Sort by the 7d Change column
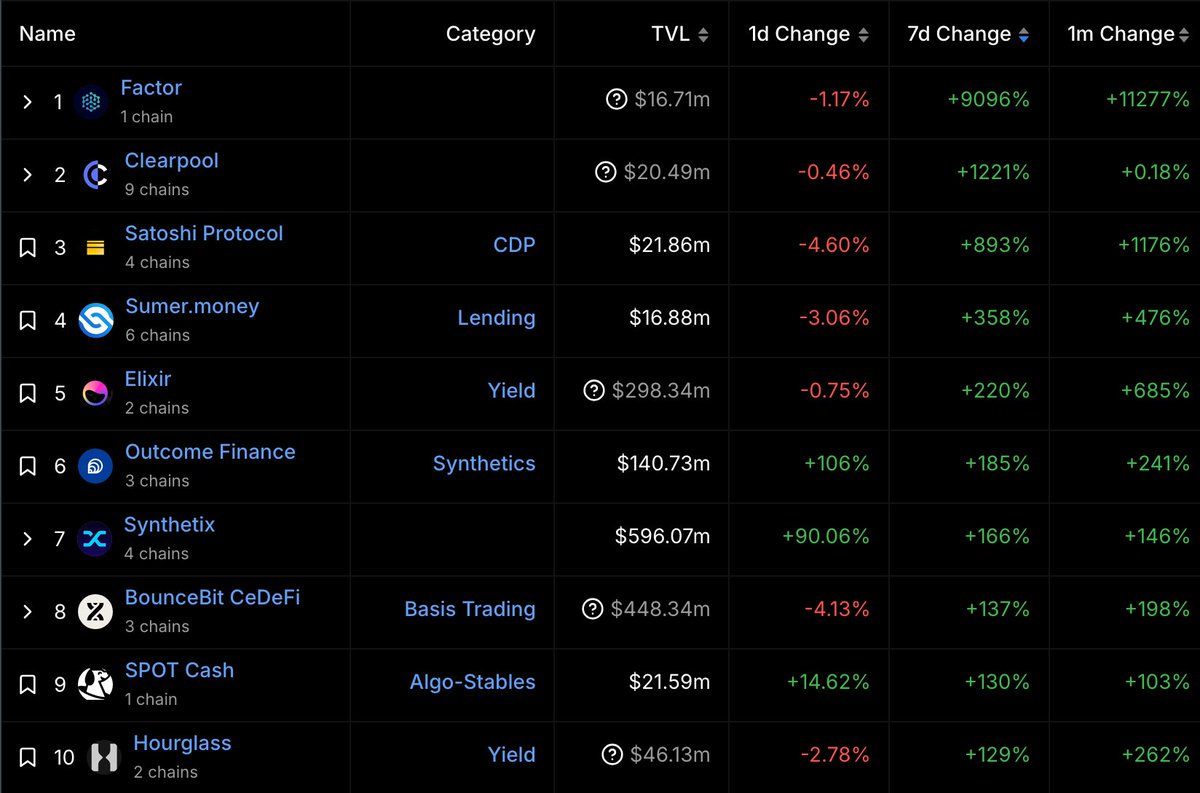 pyautogui.click(x=968, y=34)
